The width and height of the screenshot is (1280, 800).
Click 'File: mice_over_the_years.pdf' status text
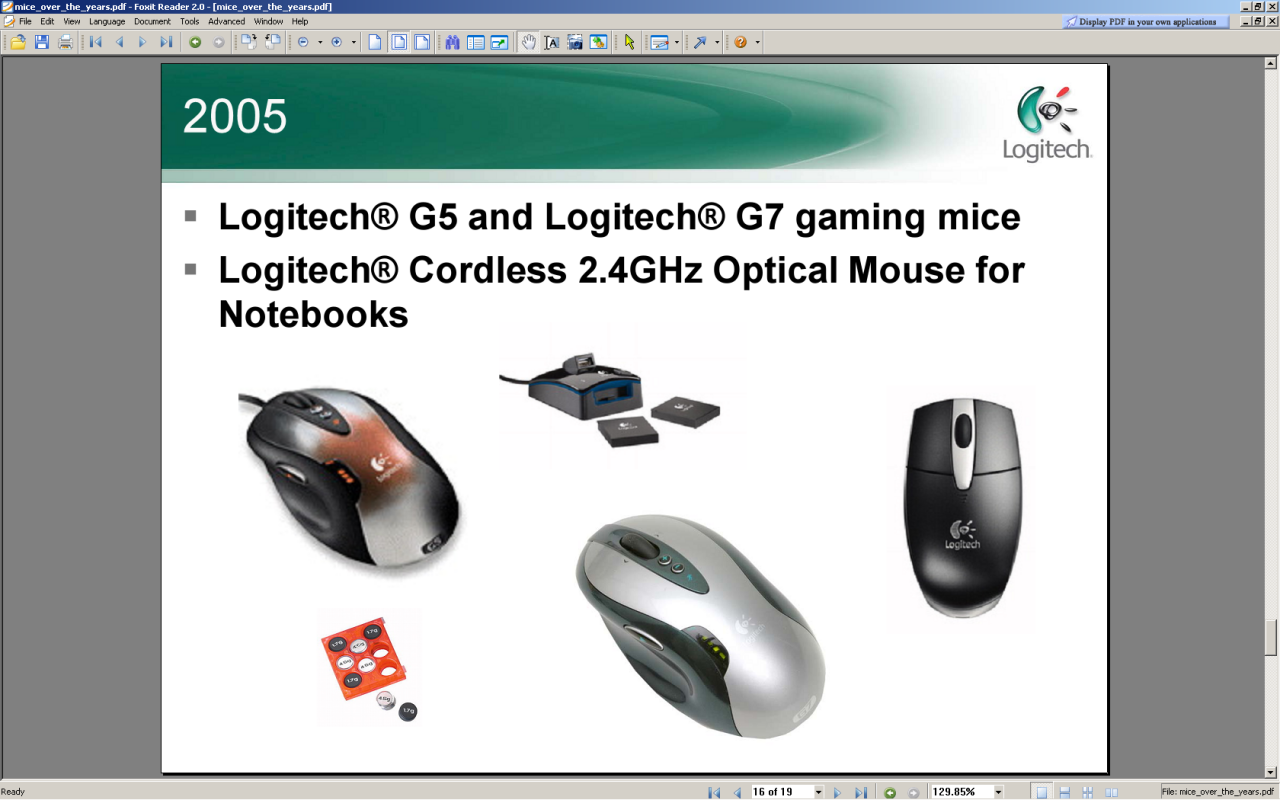tap(1219, 792)
